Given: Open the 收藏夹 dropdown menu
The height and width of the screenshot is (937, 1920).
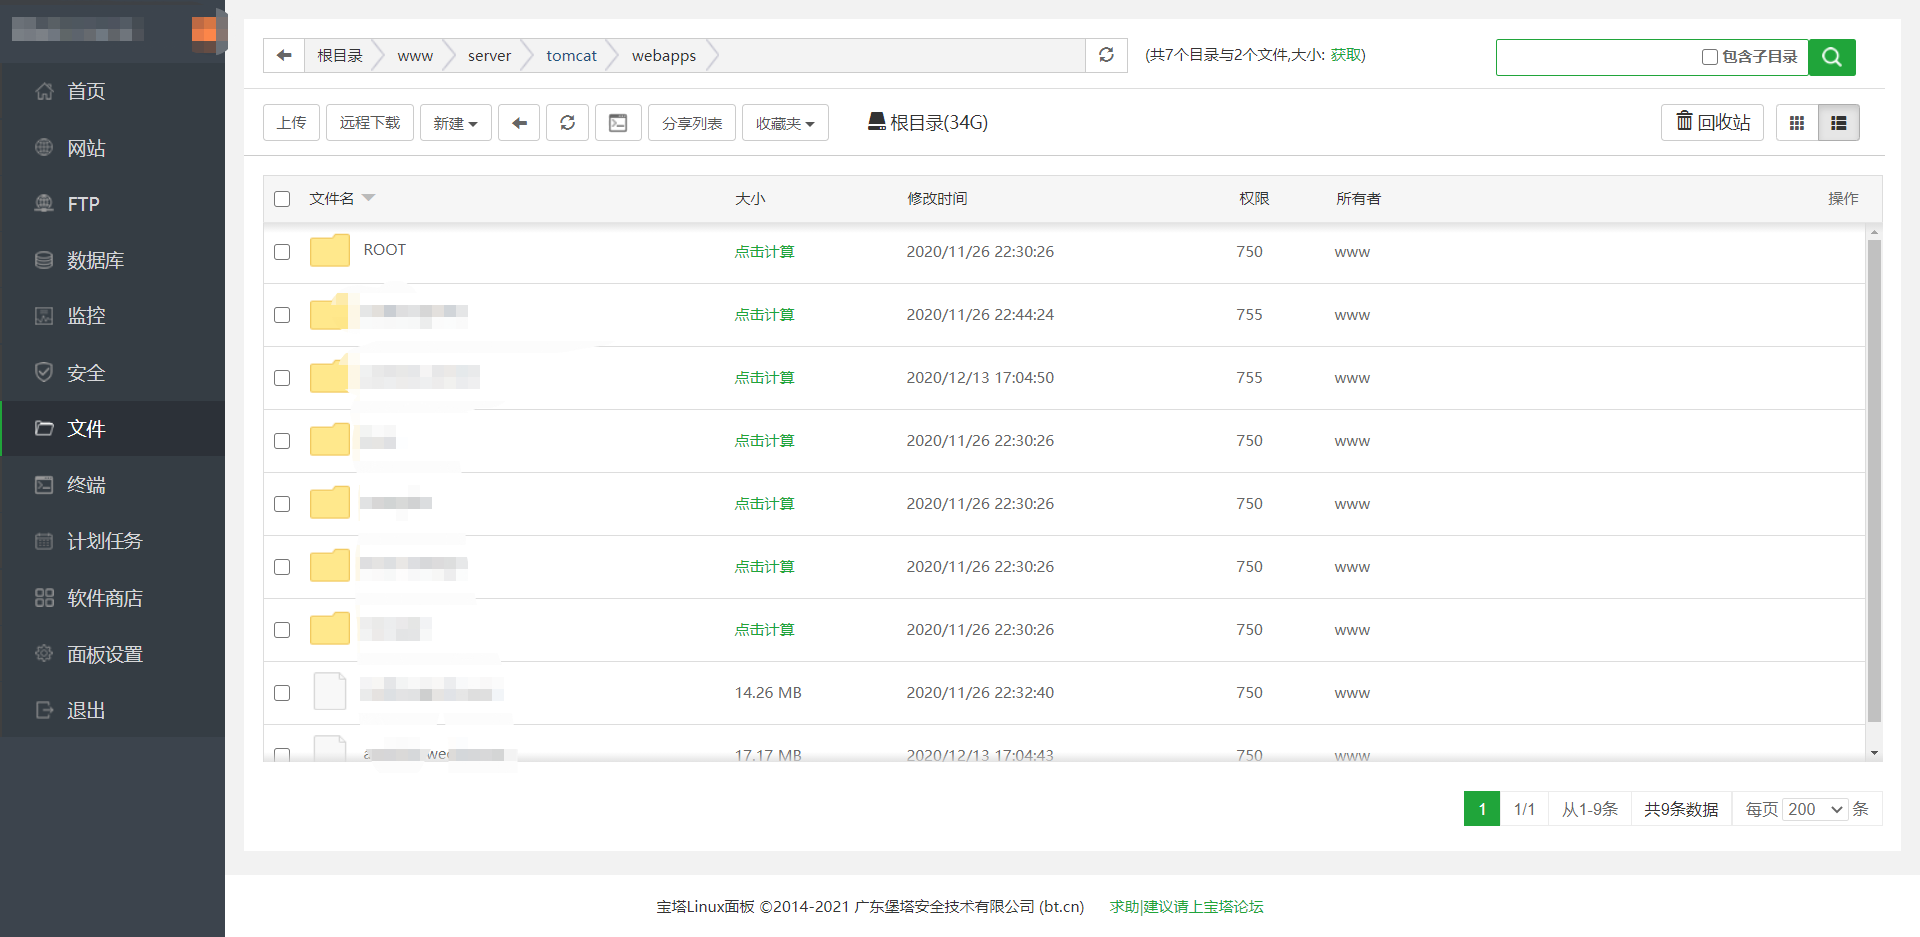Looking at the screenshot, I should tap(785, 123).
